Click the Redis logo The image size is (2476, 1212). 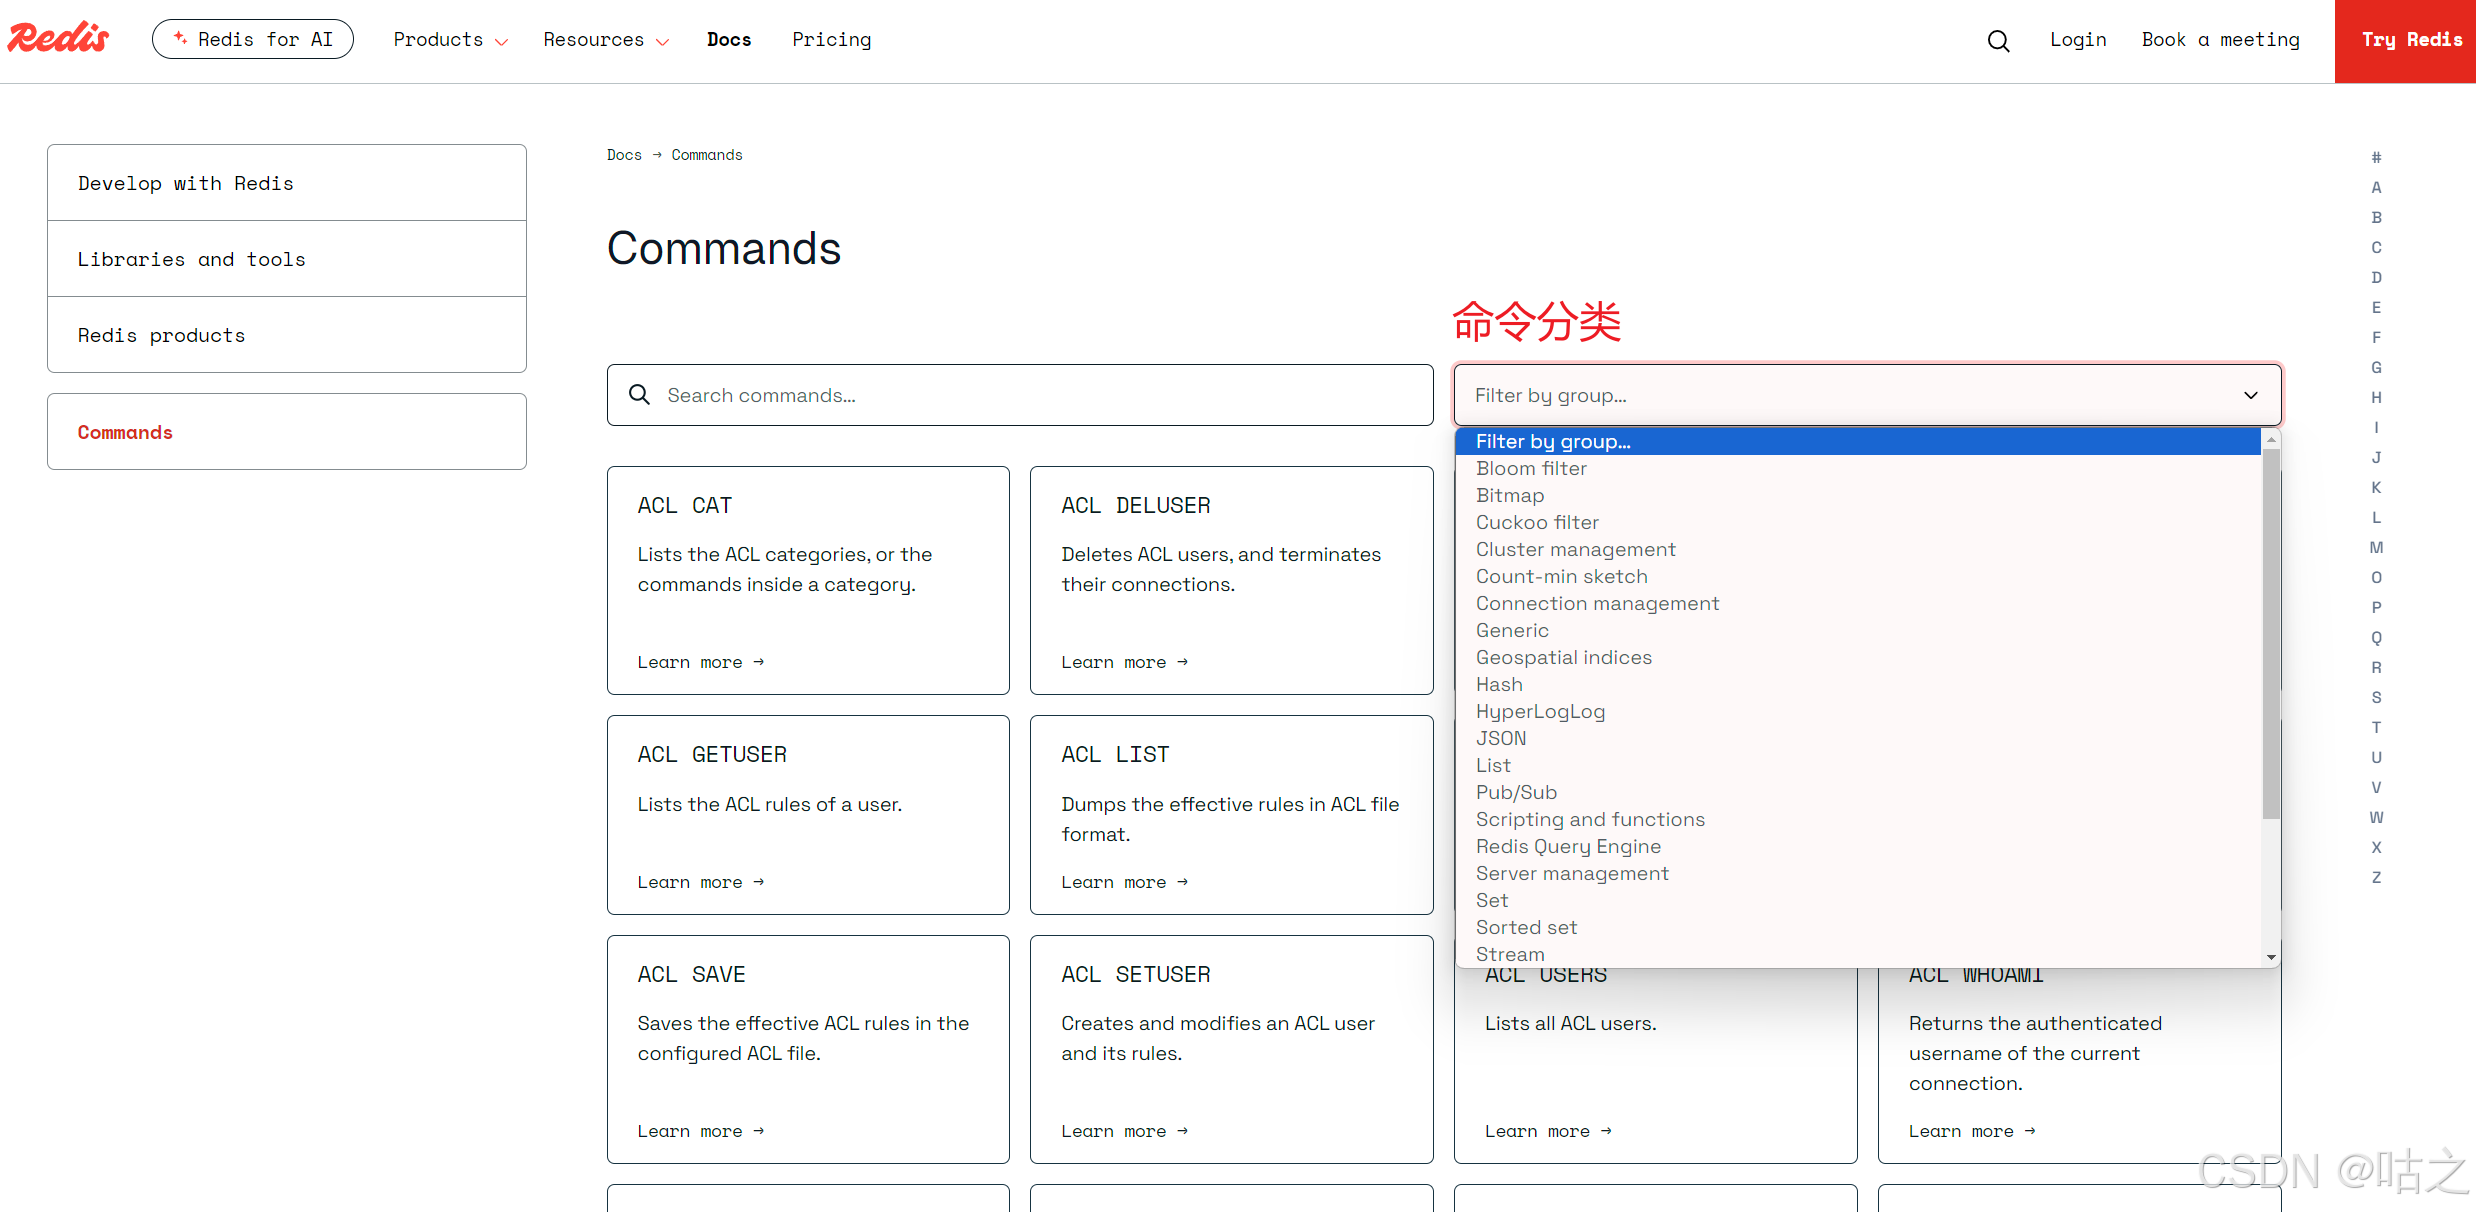(57, 38)
